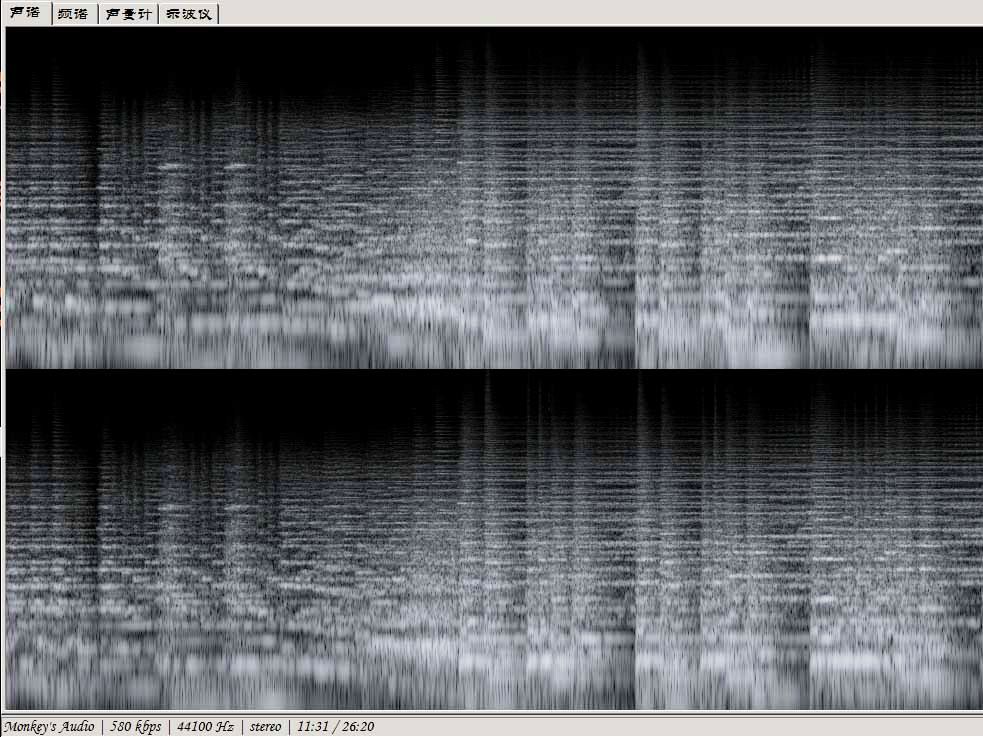This screenshot has height=737, width=983.
Task: Click the 580 kbps bitrate status entry
Action: click(135, 726)
